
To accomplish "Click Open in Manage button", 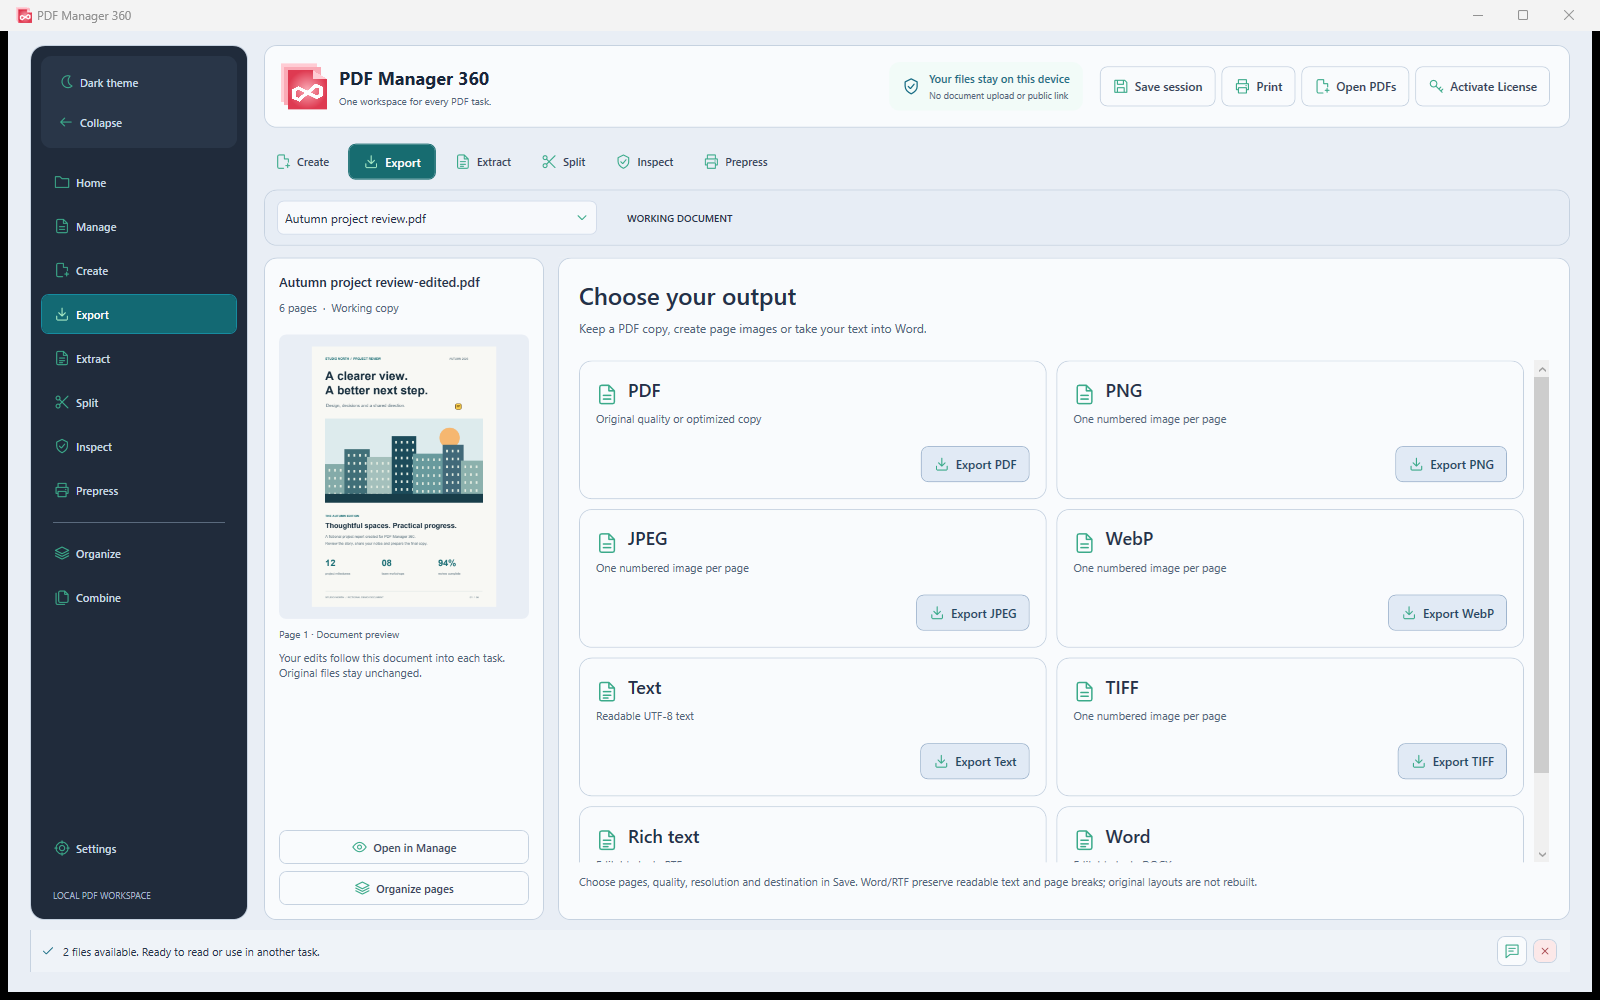I will pyautogui.click(x=404, y=847).
